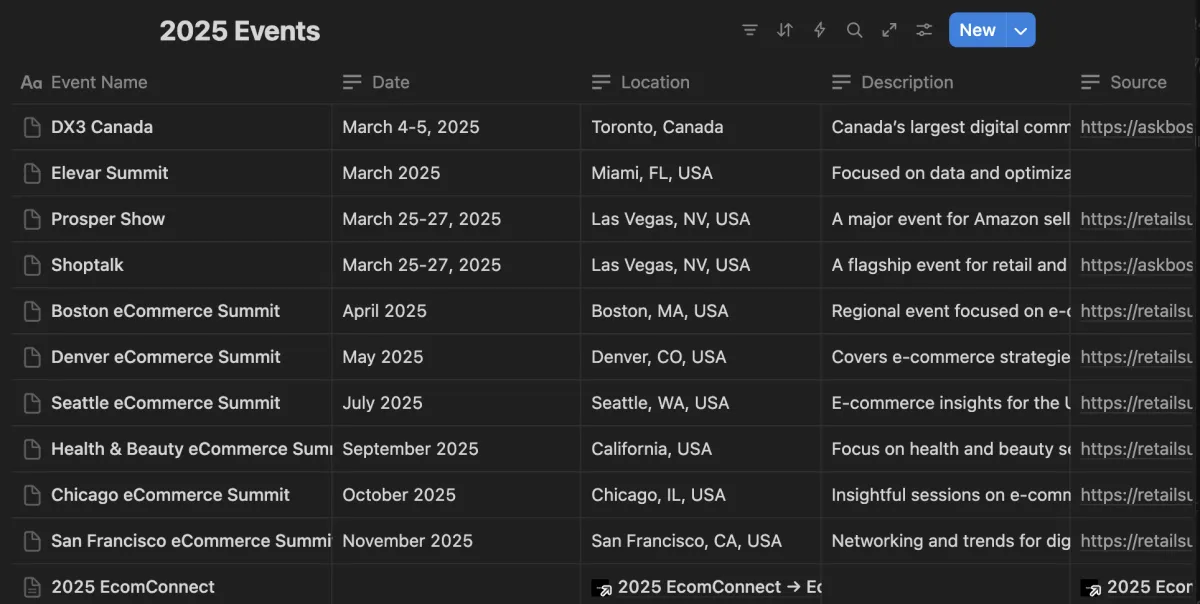Viewport: 1200px width, 604px height.
Task: Click the Shoptalk page icon
Action: [x=32, y=265]
